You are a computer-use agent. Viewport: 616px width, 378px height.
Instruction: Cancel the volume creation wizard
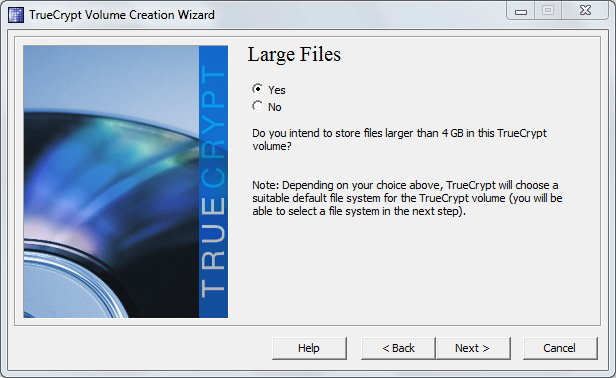[560, 348]
